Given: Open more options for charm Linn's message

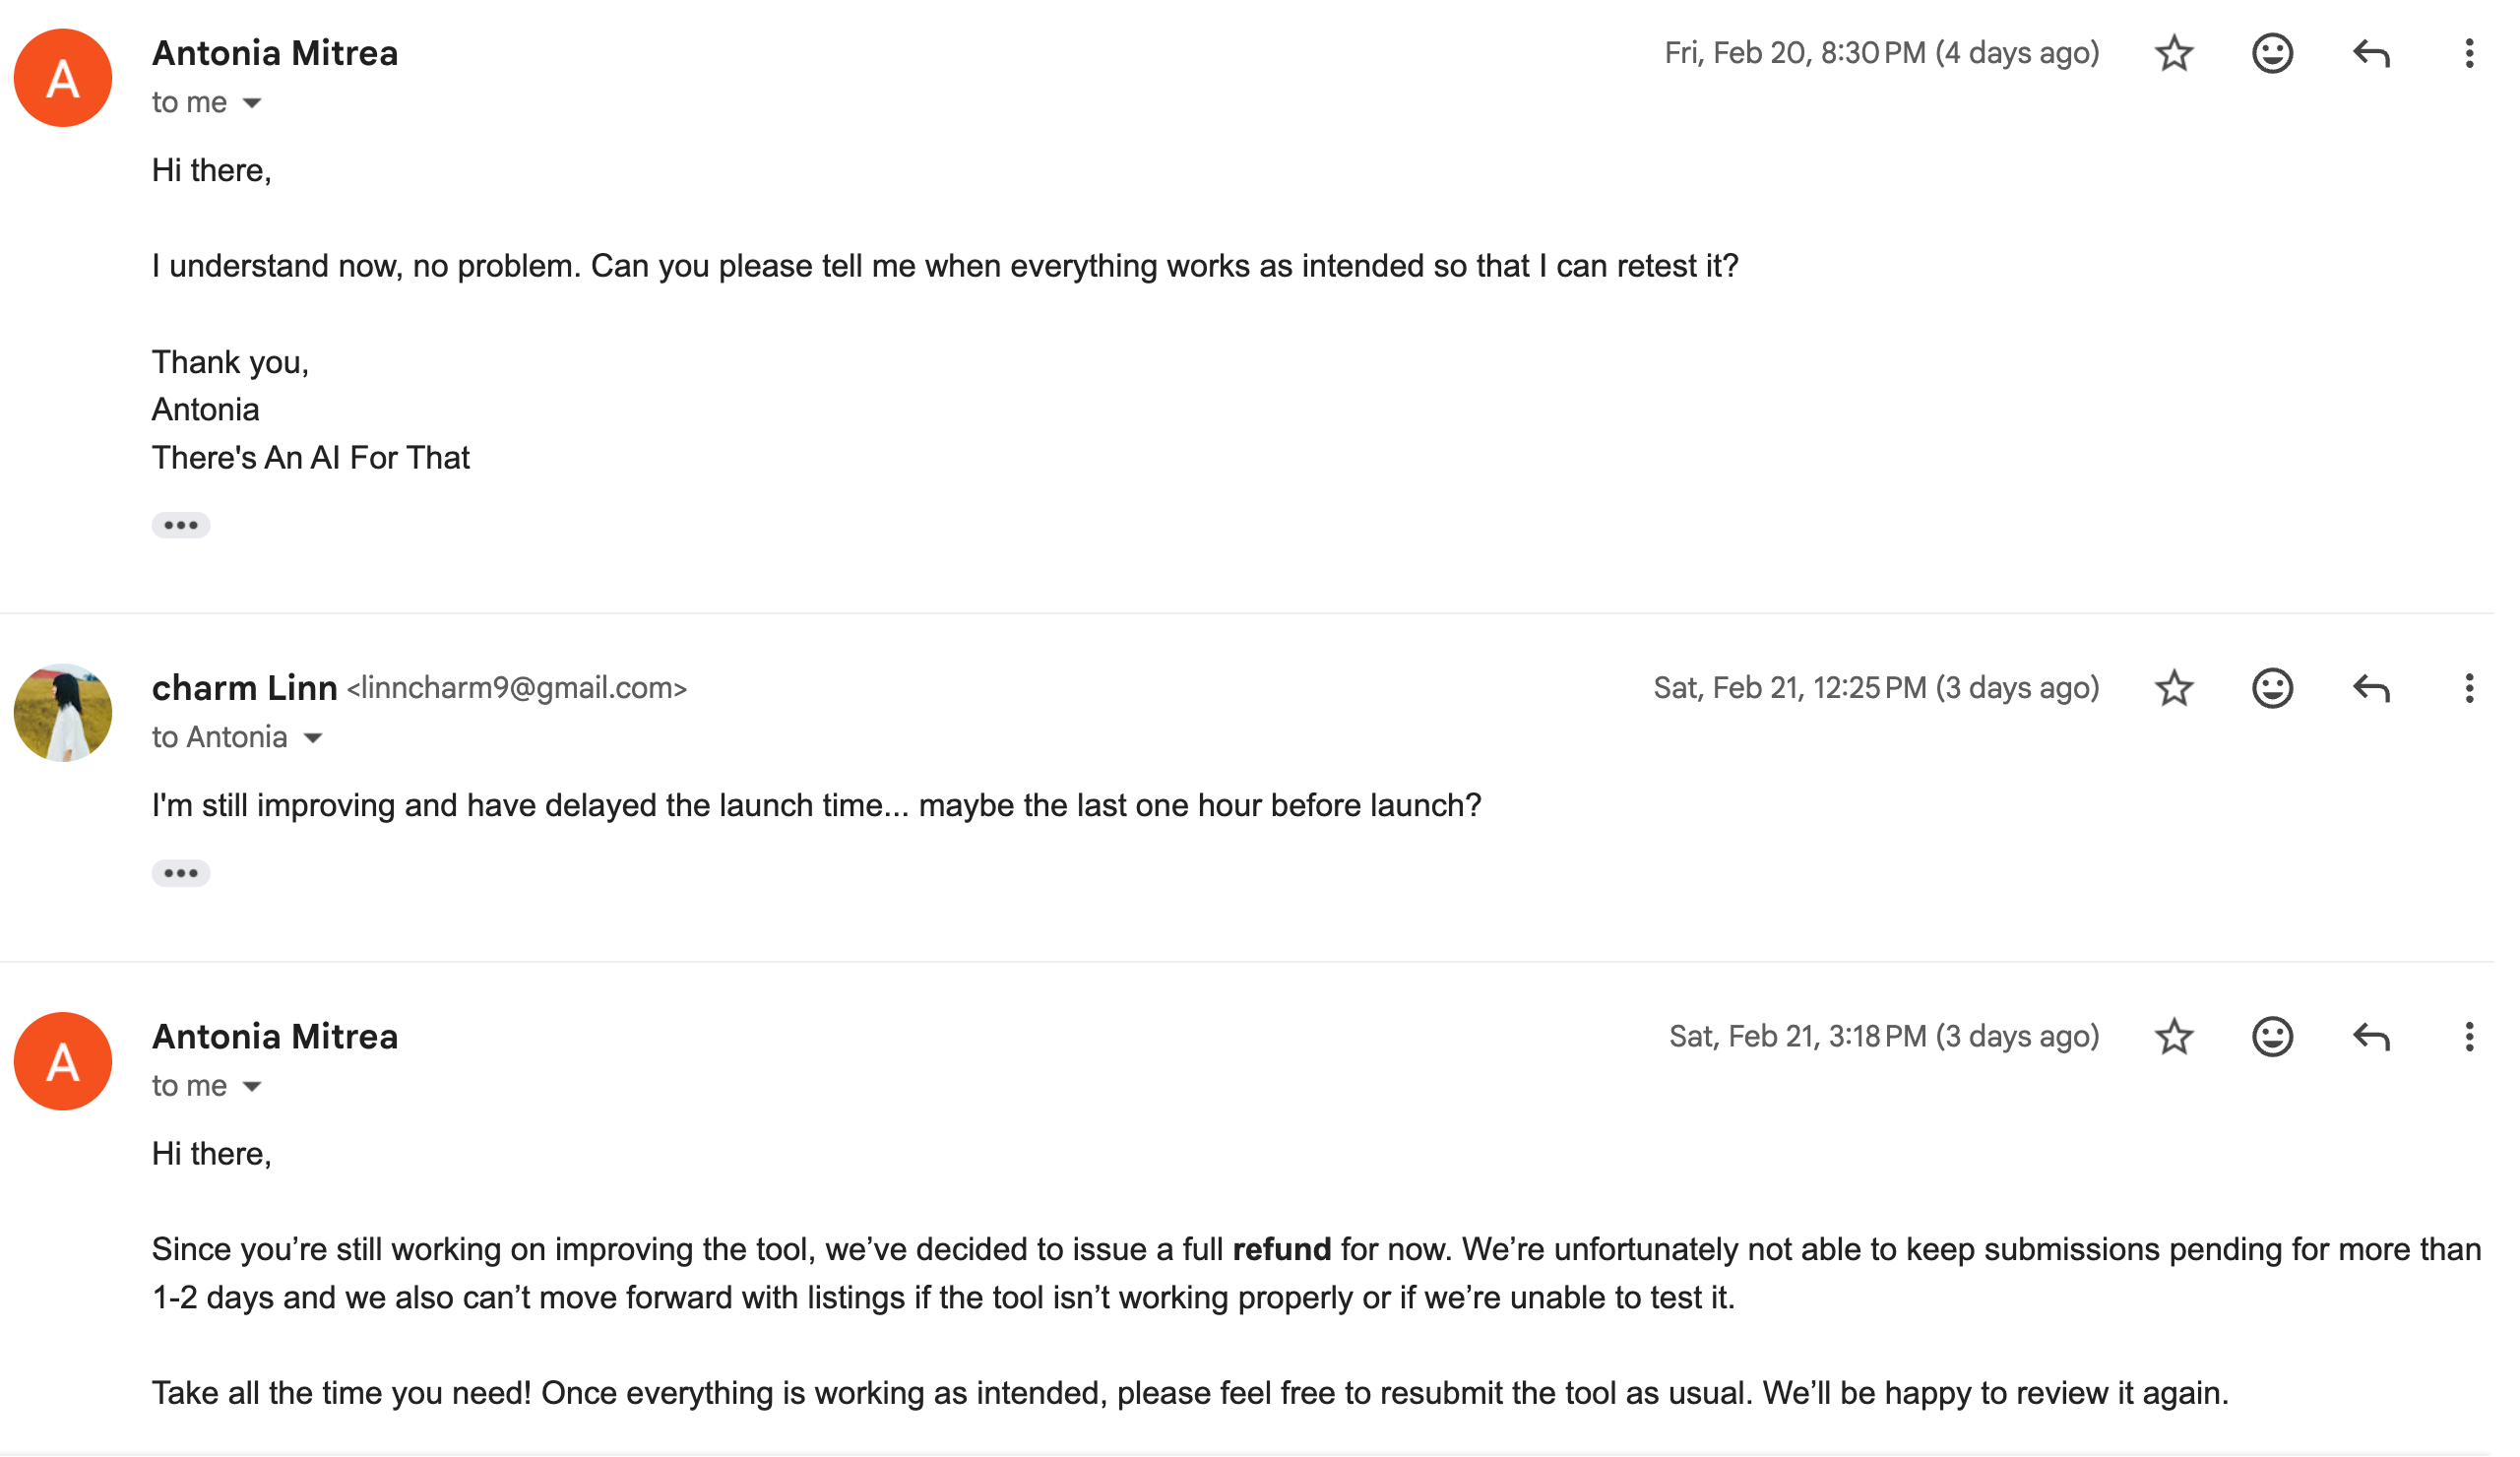Looking at the screenshot, I should pyautogui.click(x=2468, y=688).
